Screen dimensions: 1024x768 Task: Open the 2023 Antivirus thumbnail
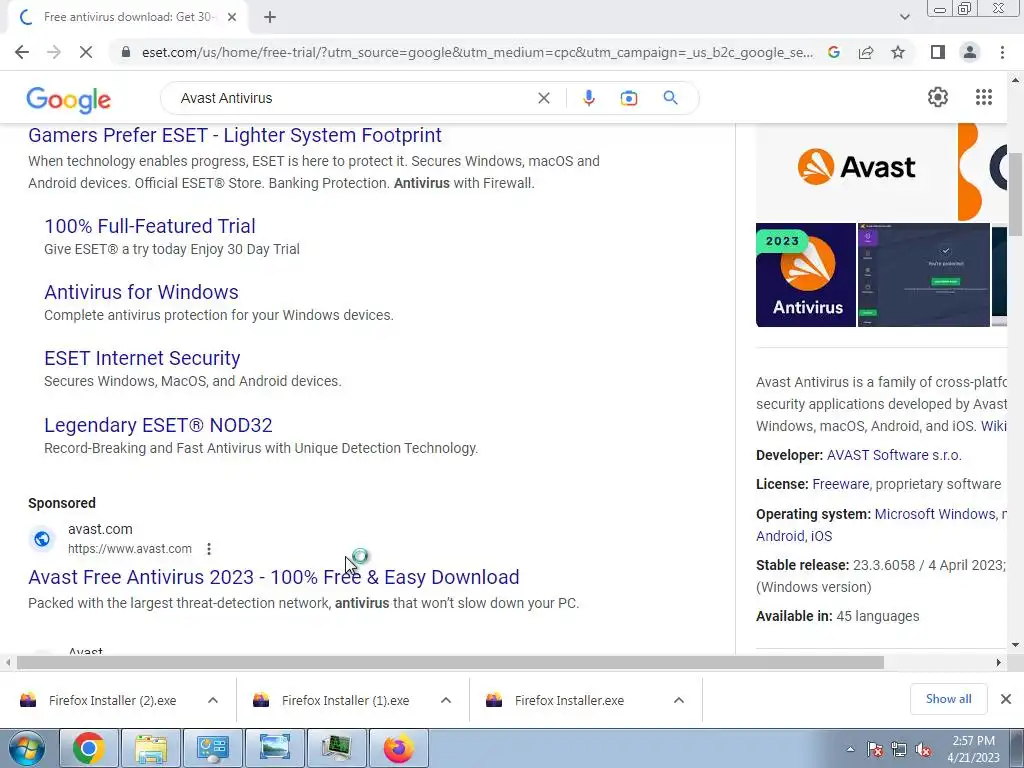coord(806,275)
